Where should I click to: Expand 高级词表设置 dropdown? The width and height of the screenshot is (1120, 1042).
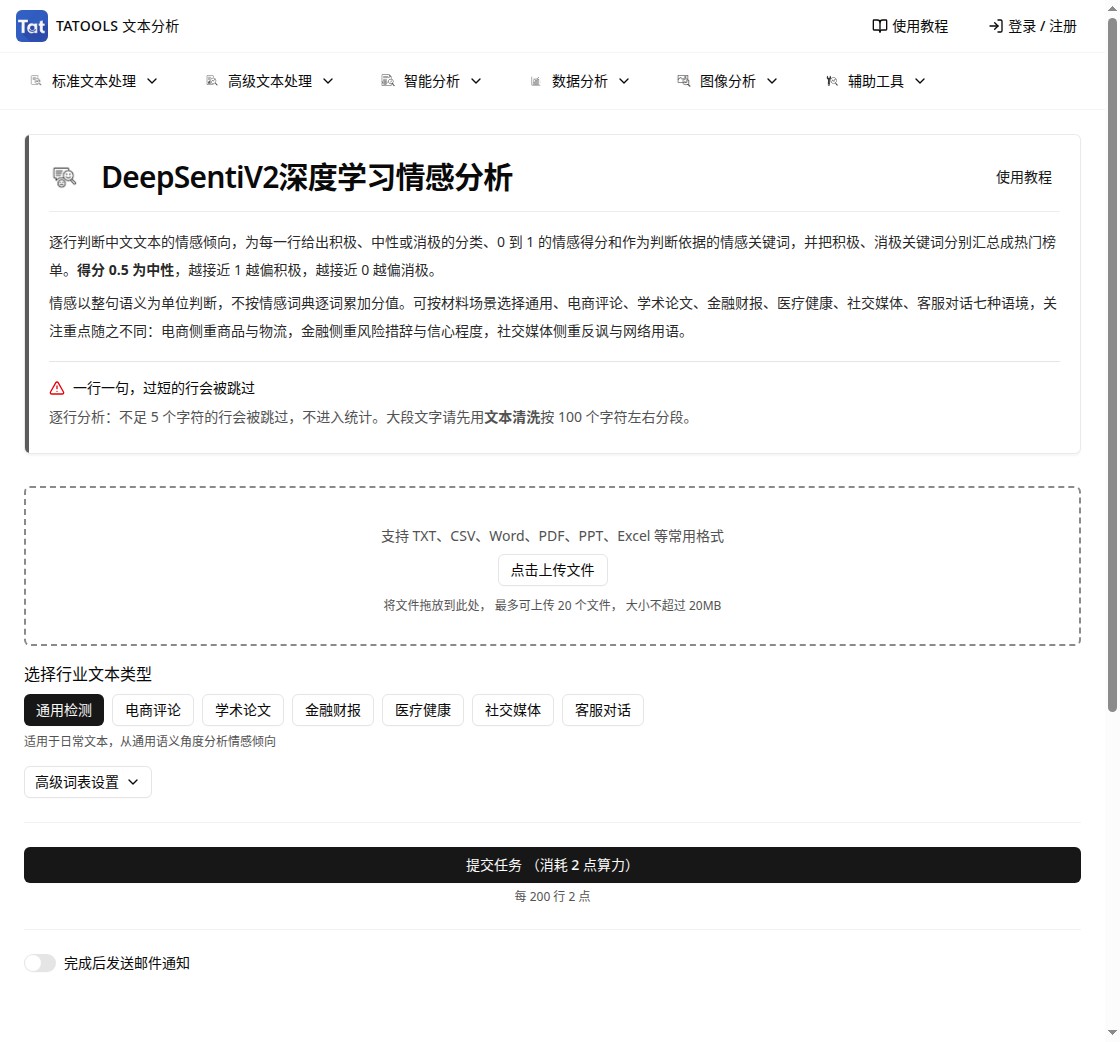click(x=88, y=783)
